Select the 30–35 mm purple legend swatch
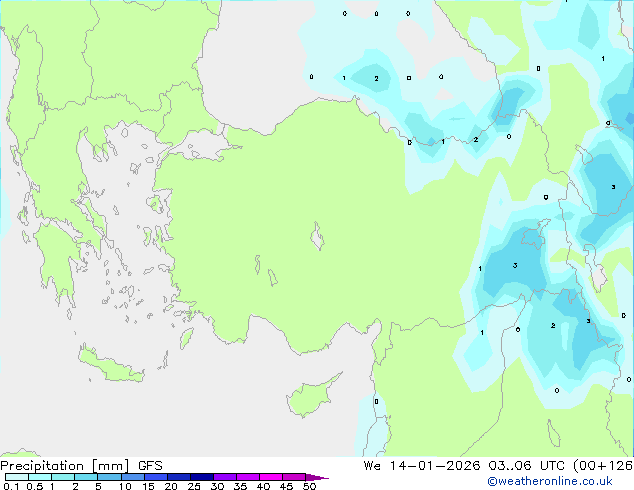The height and width of the screenshot is (490, 634). pyautogui.click(x=225, y=477)
